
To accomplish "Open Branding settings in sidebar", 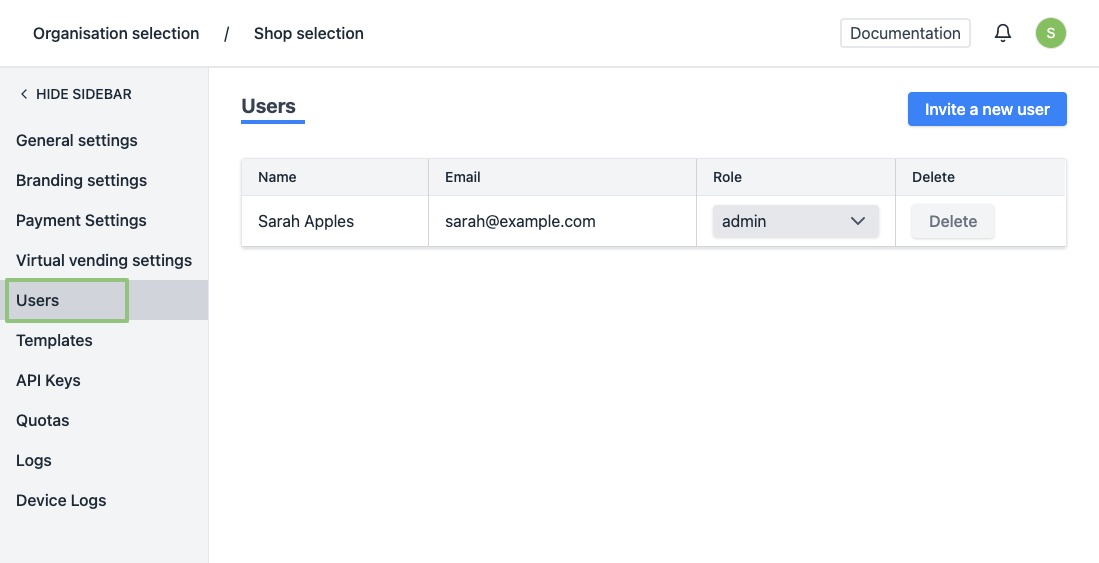I will [x=81, y=180].
